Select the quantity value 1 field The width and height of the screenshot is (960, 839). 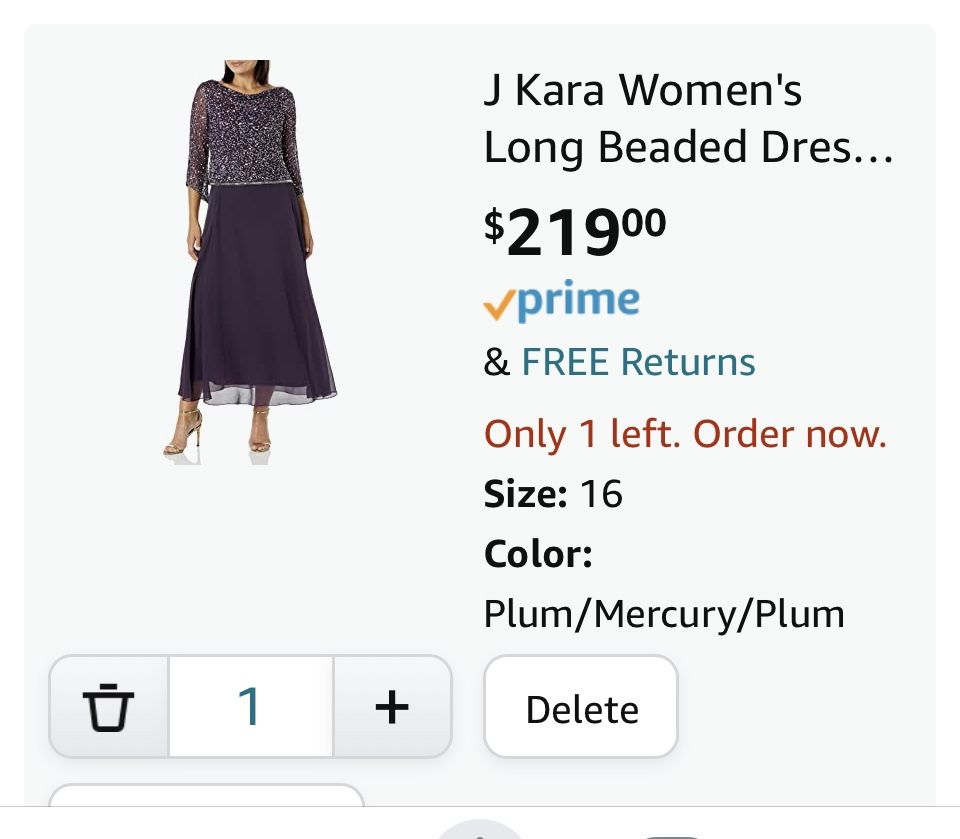250,707
